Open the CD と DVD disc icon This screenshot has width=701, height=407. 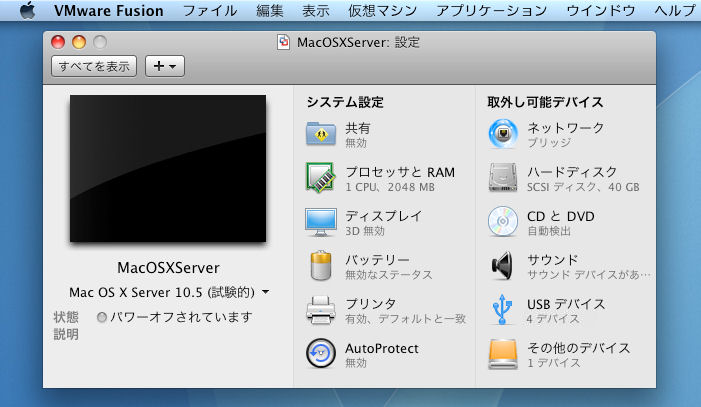[x=503, y=221]
